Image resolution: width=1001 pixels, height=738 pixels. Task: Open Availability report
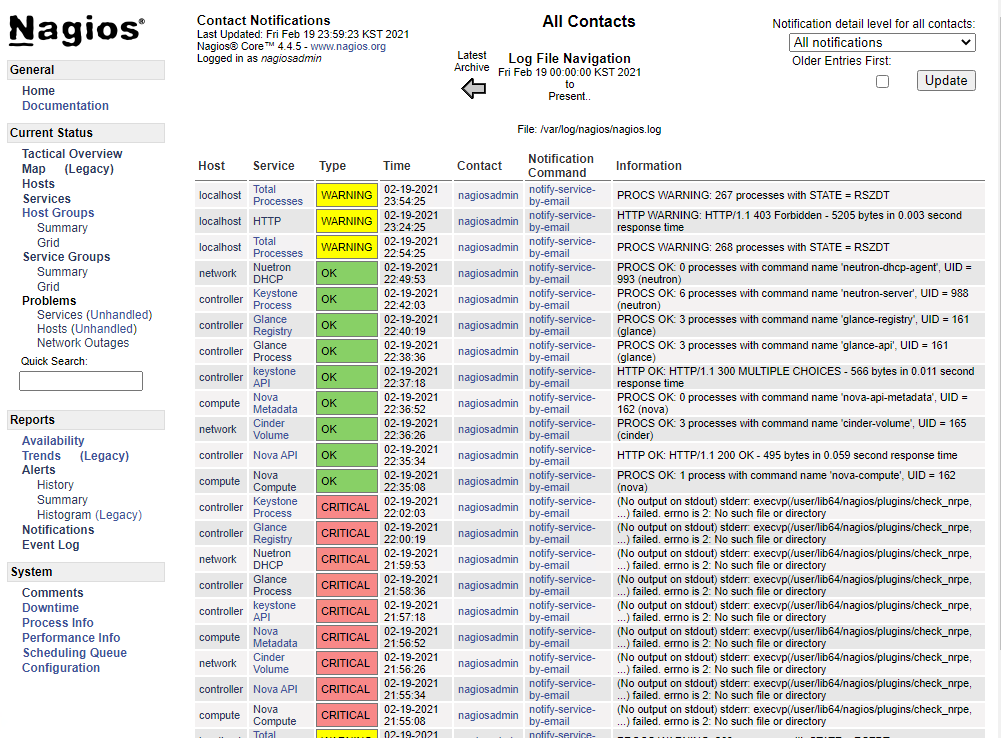53,441
